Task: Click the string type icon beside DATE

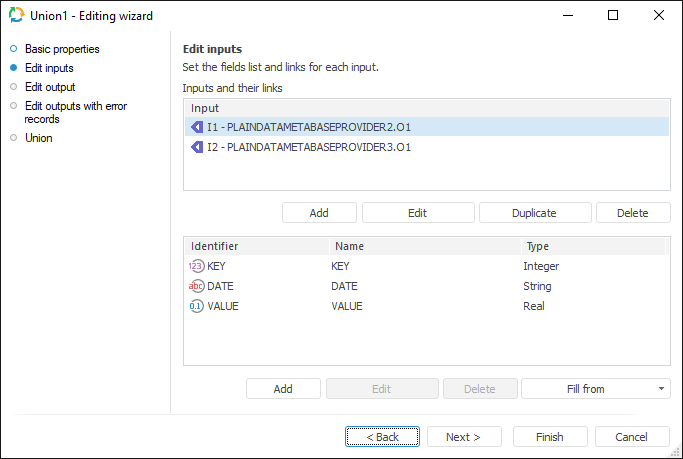Action: click(x=196, y=286)
